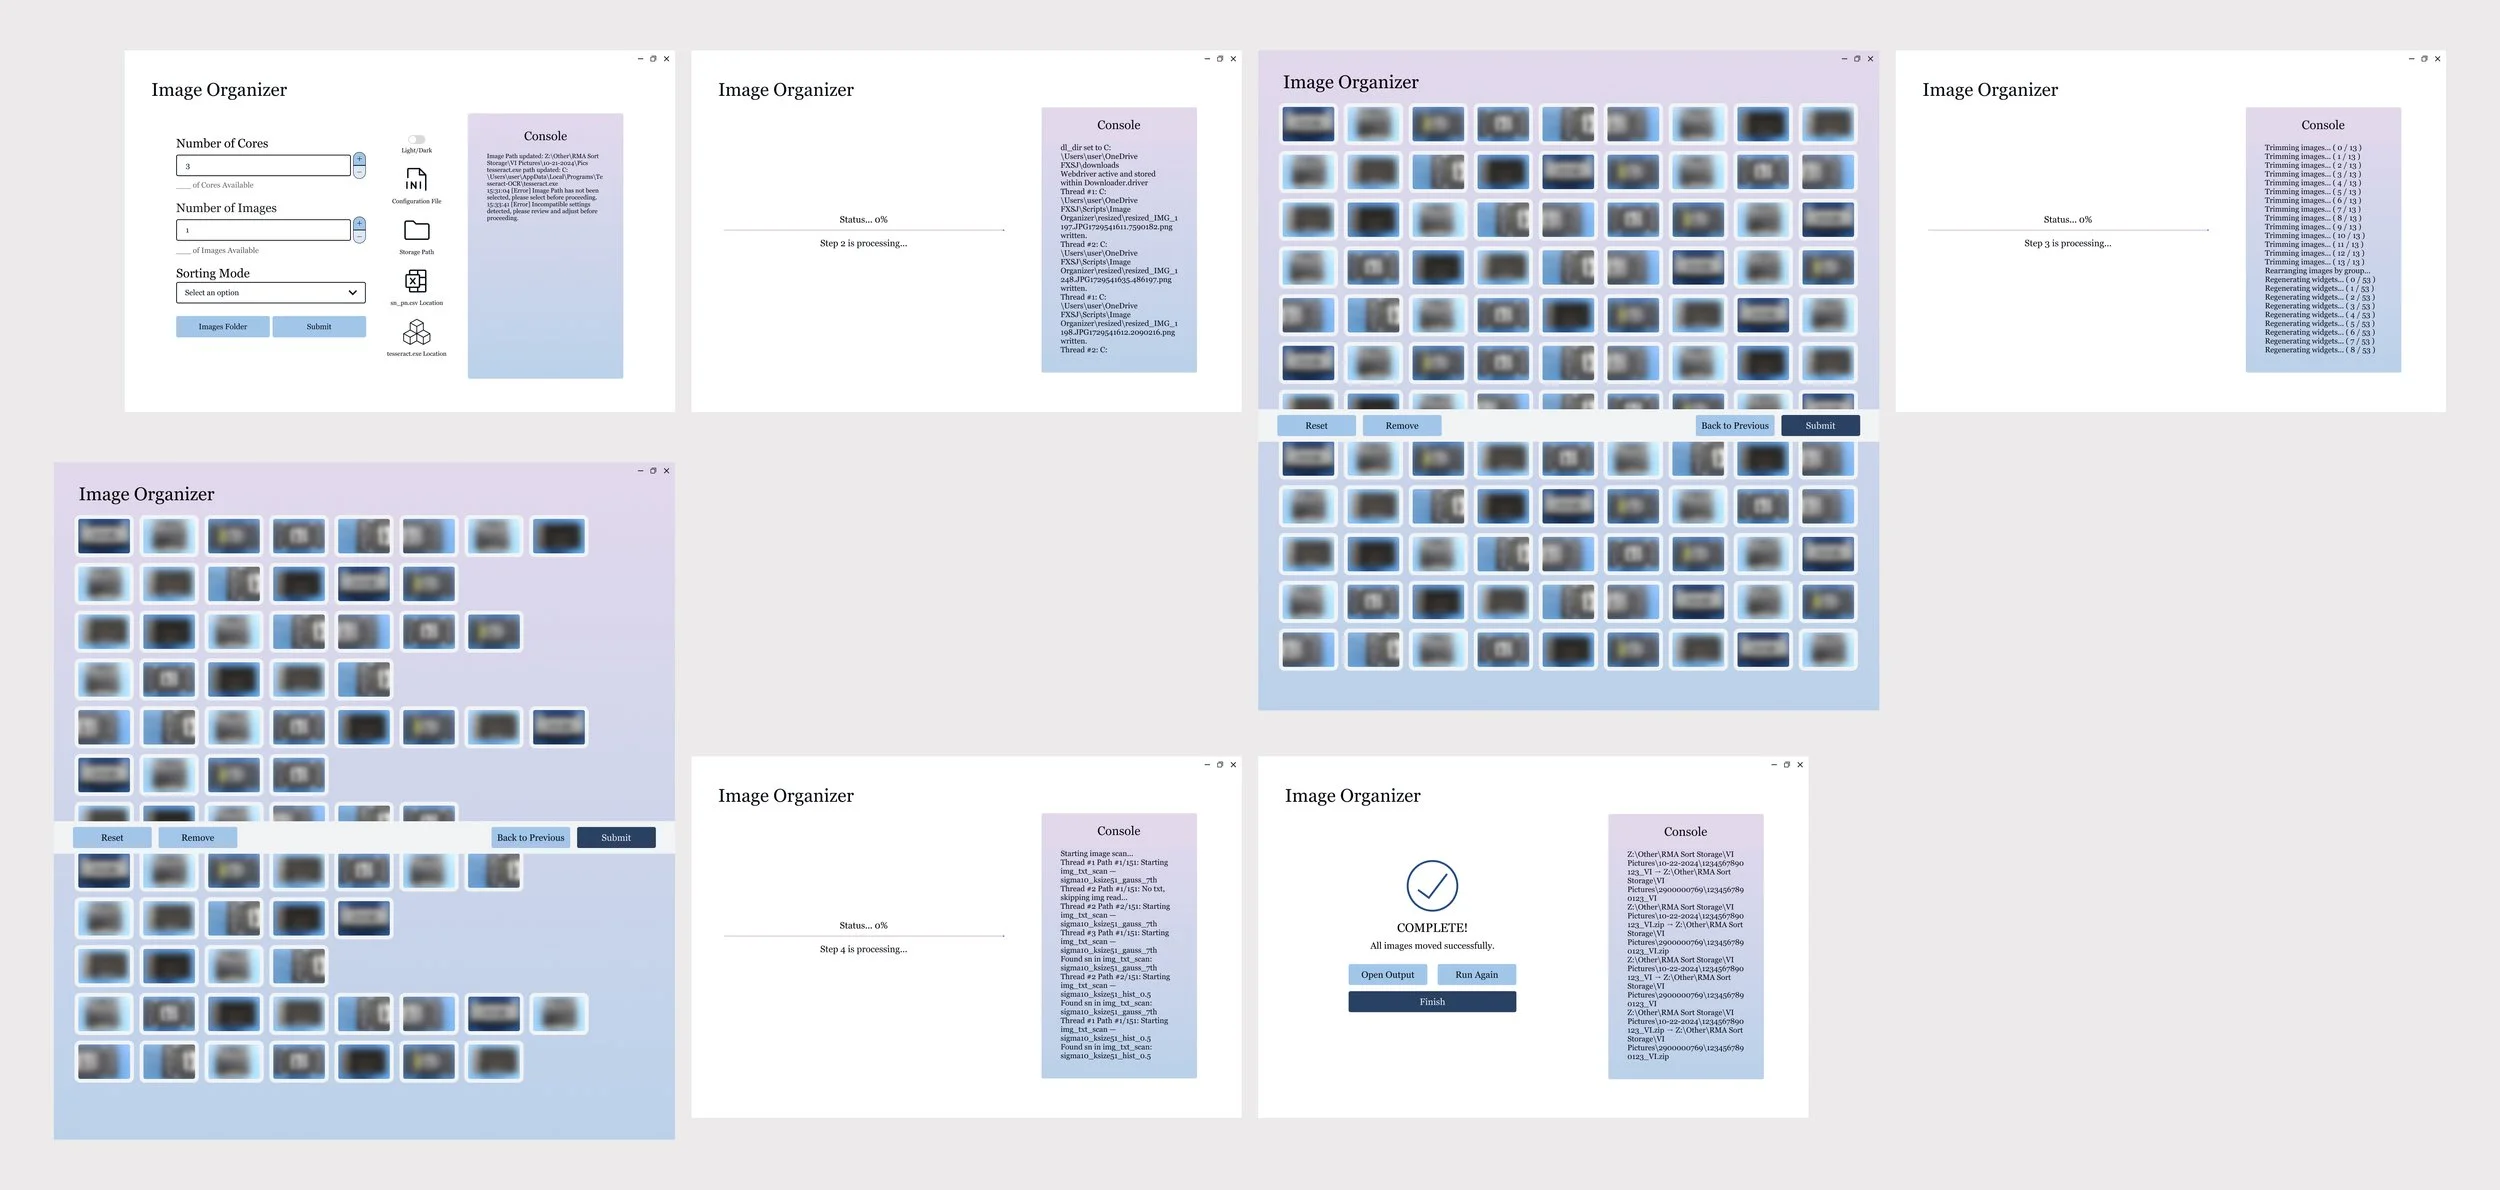This screenshot has height=1190, width=2500.
Task: Click Submit beside Images Folder button
Action: [x=319, y=327]
